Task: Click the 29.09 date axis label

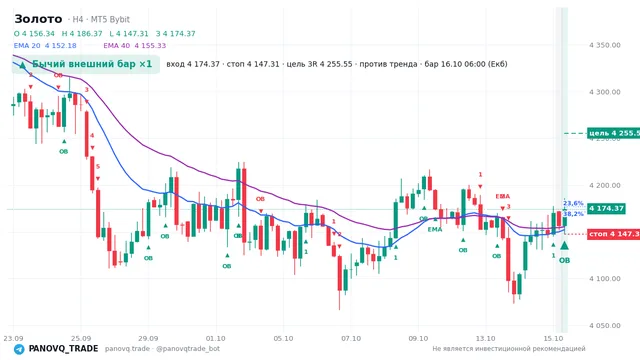Action: coord(148,338)
